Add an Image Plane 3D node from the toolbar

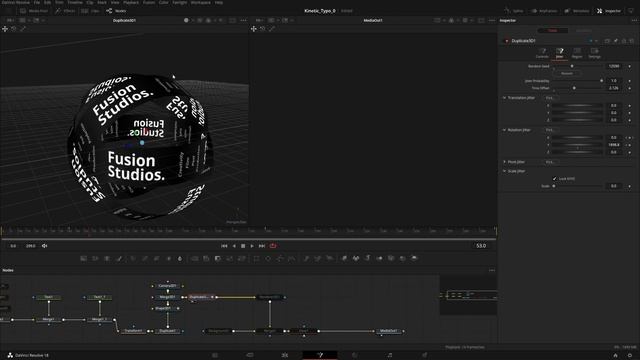[x=344, y=258]
